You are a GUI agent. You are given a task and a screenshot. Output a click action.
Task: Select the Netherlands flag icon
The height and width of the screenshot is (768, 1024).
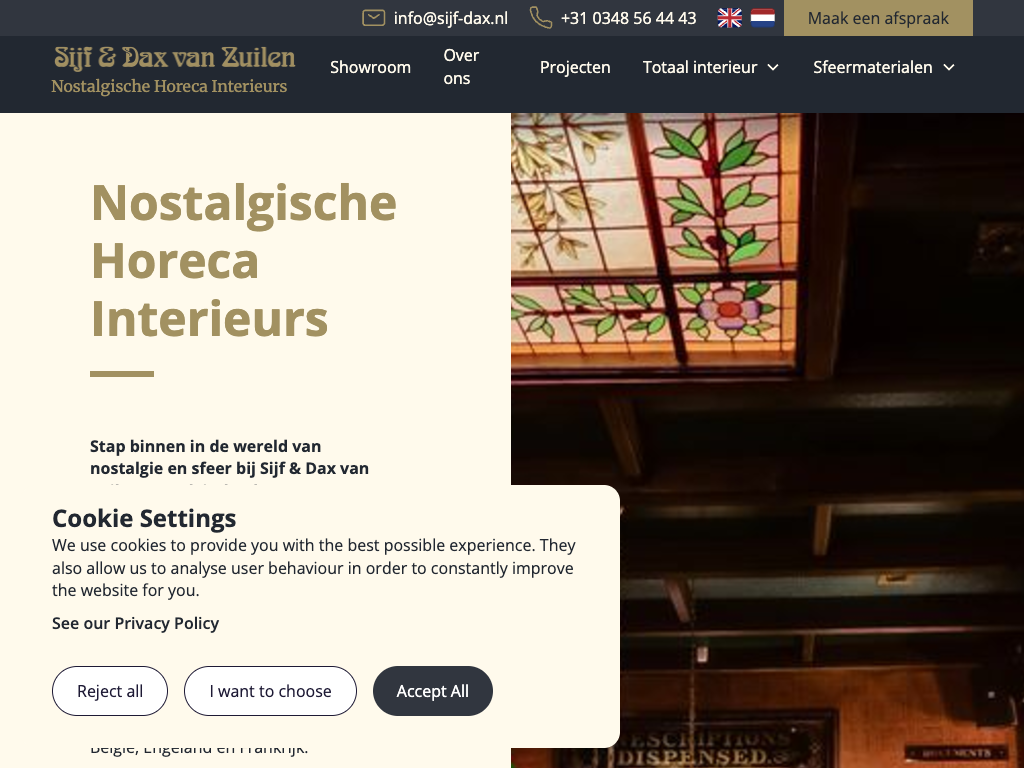762,18
